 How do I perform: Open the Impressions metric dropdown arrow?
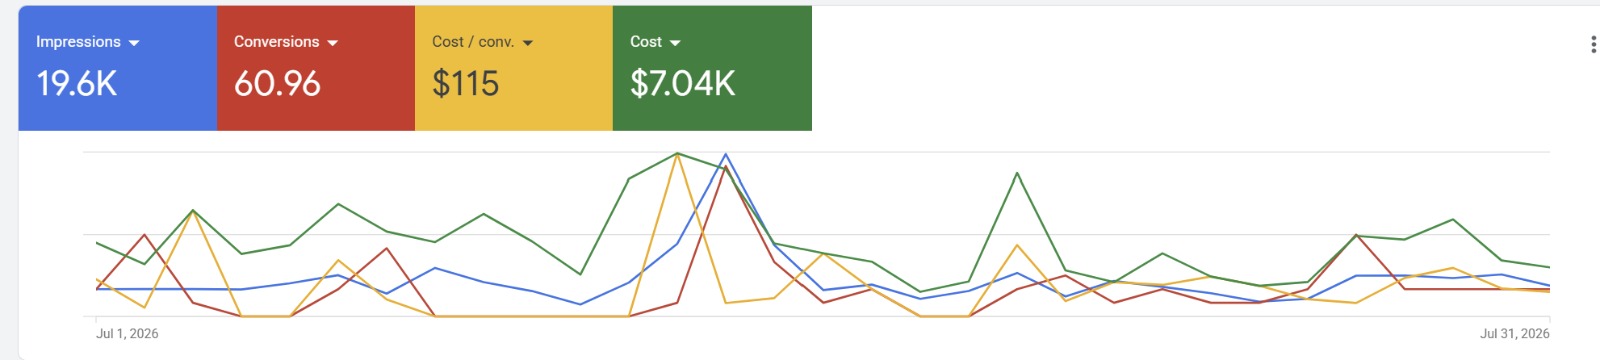click(x=134, y=43)
